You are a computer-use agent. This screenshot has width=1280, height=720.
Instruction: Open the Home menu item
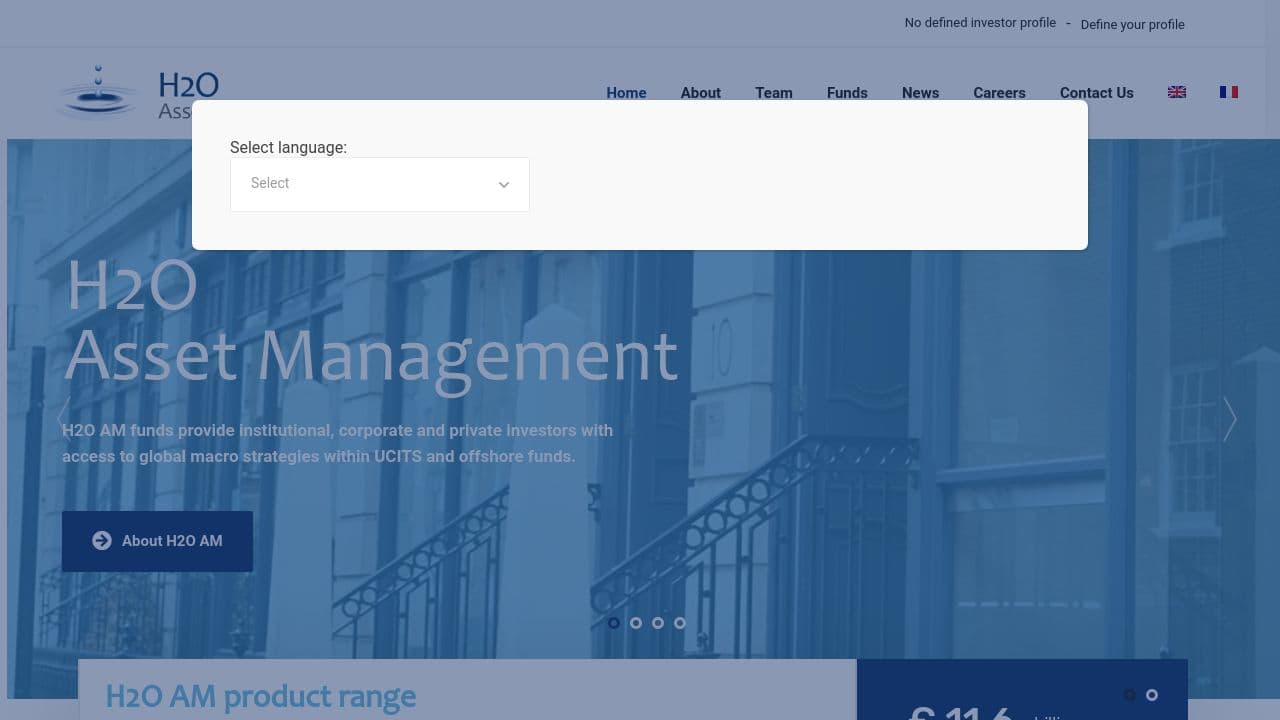(626, 92)
